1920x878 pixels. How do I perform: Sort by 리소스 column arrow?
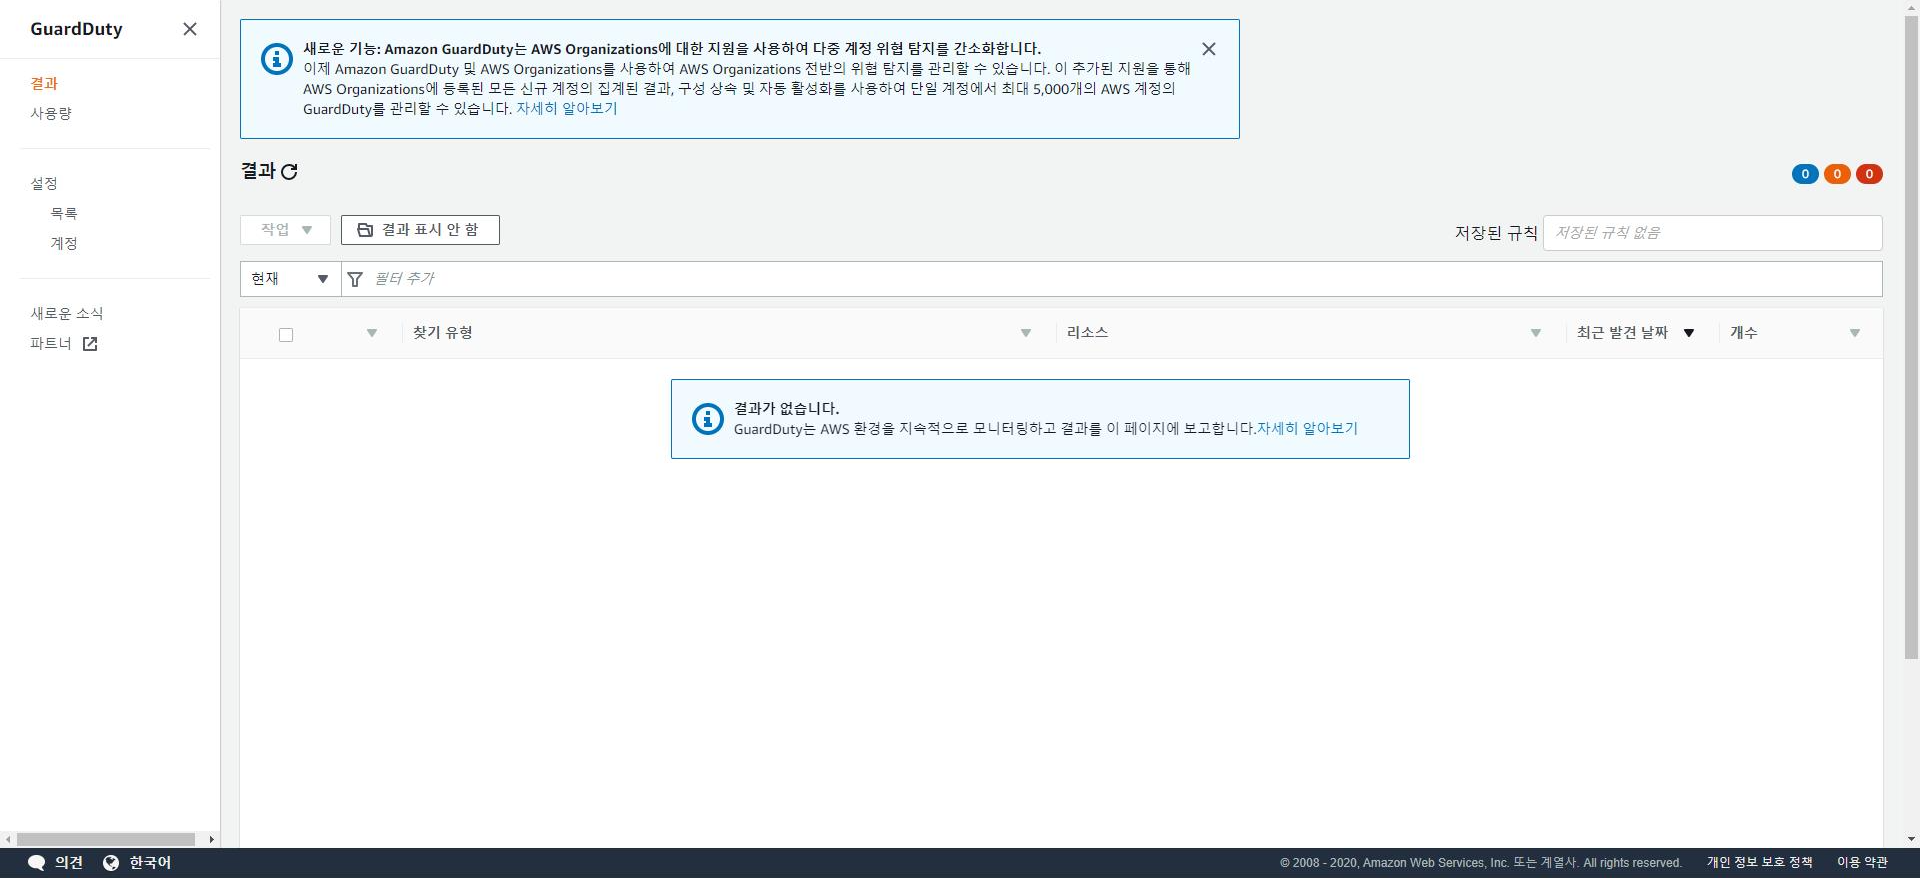click(x=1536, y=333)
